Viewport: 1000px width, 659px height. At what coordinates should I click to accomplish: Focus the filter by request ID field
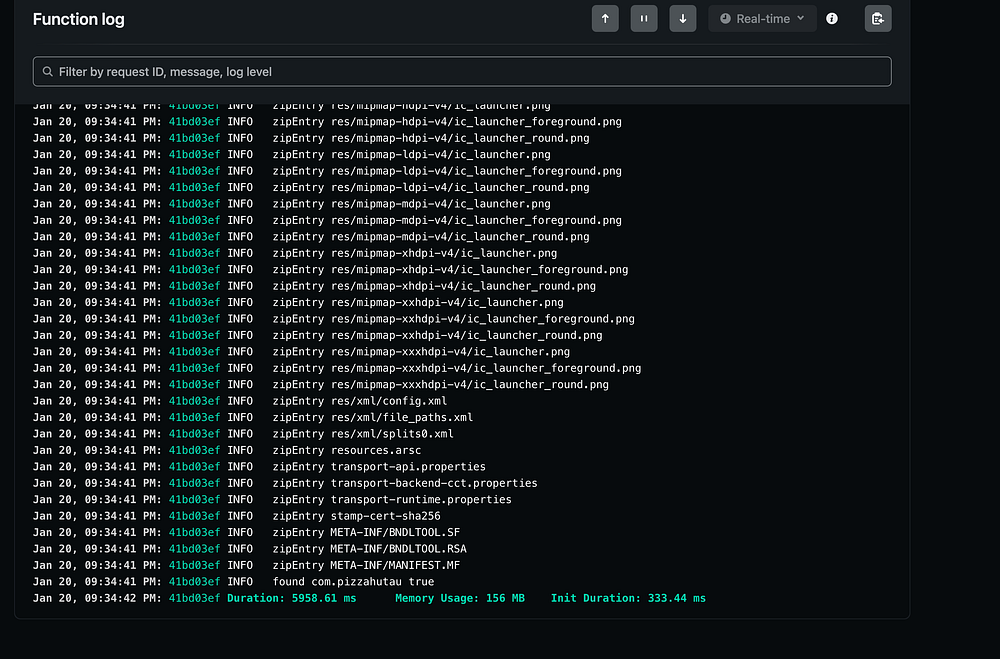[470, 71]
